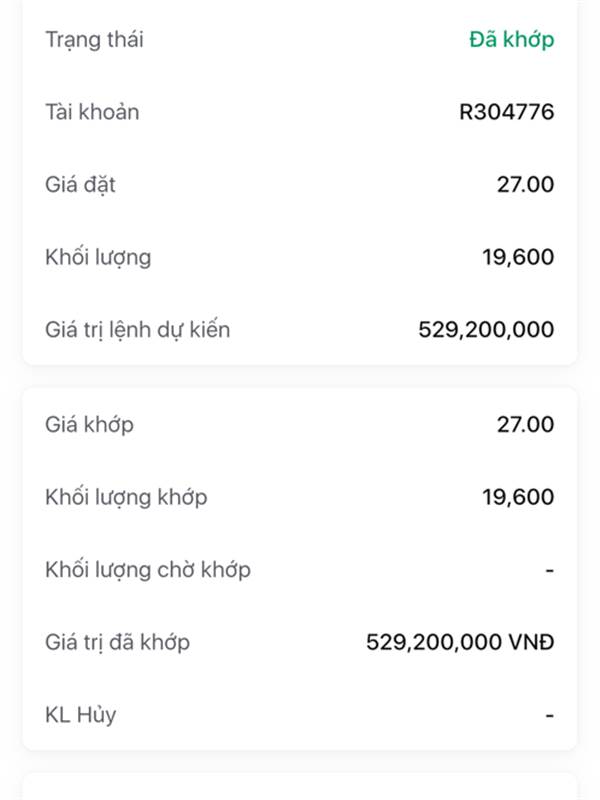Tap the Tài khoản label

[x=92, y=112]
